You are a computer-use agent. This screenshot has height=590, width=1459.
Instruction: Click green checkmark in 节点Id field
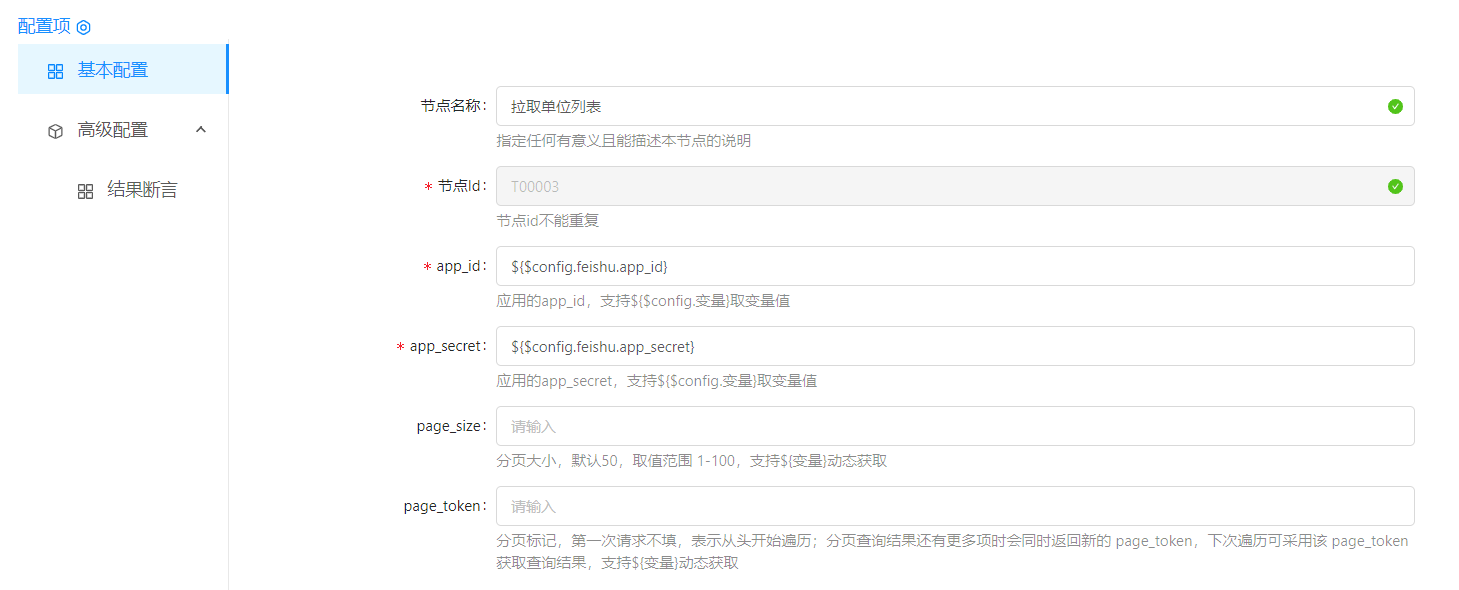[x=1395, y=186]
